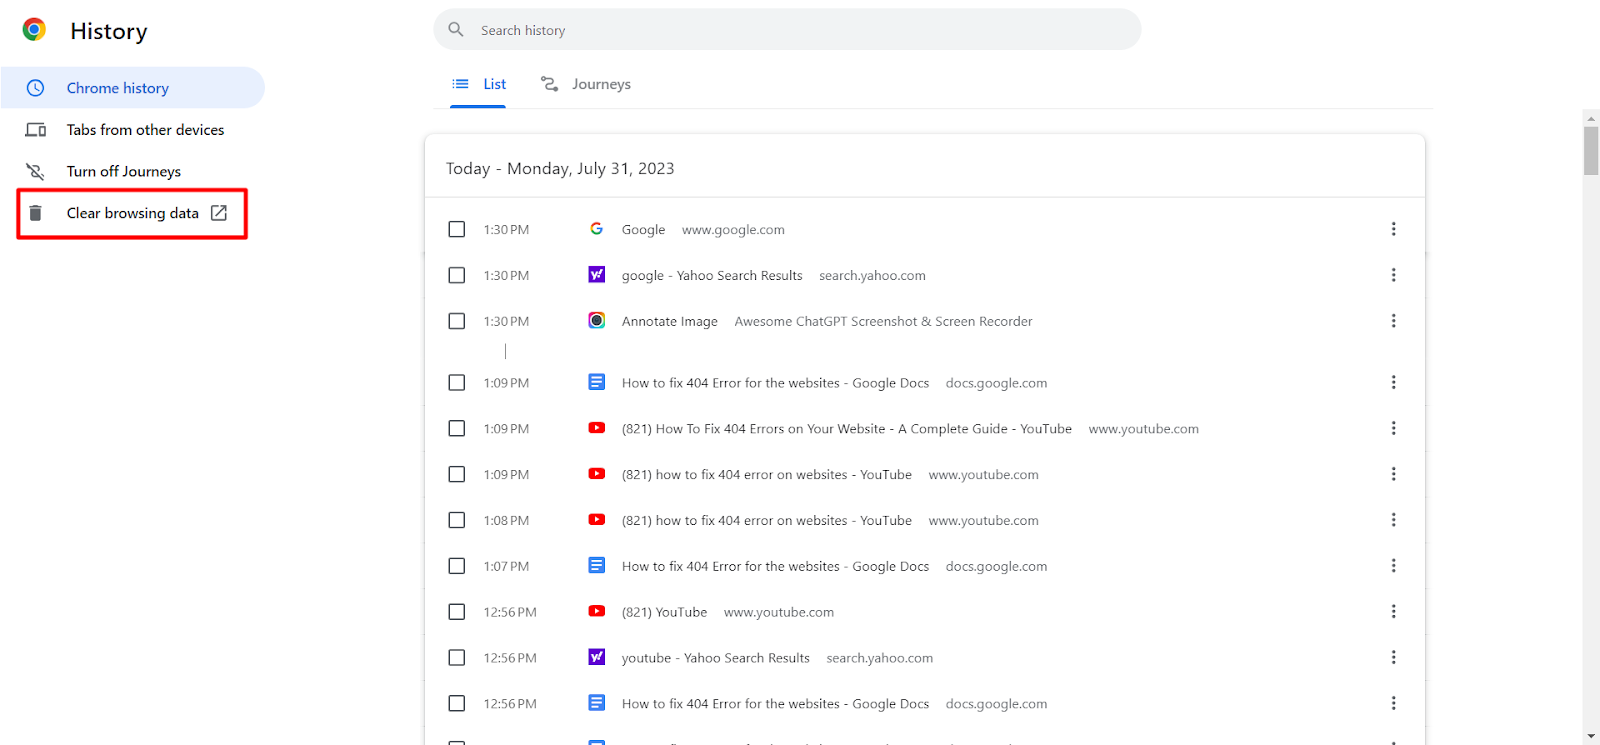Click the trash icon for Clear browsing data
Image resolution: width=1600 pixels, height=745 pixels.
35,213
